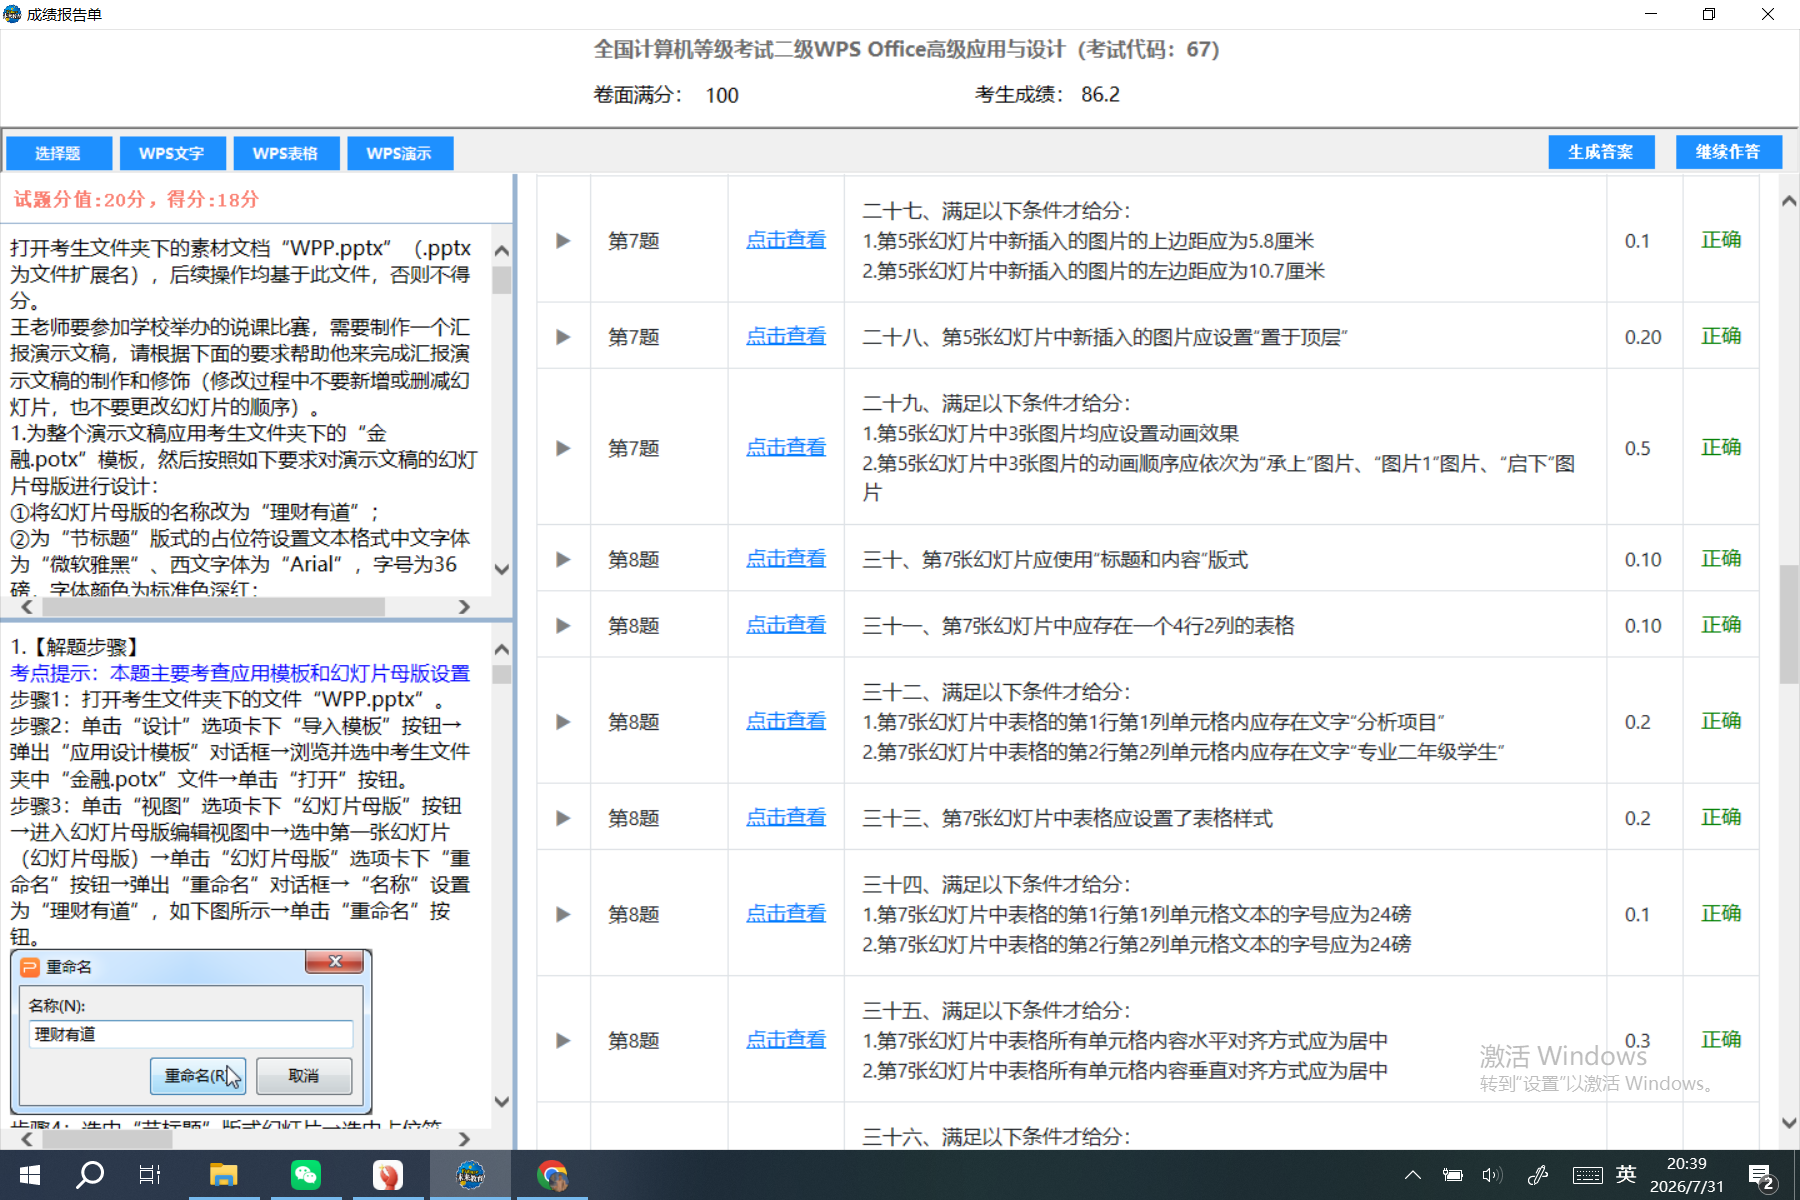Click the 成绩报告单 app icon in title bar
This screenshot has width=1800, height=1200.
12,14
